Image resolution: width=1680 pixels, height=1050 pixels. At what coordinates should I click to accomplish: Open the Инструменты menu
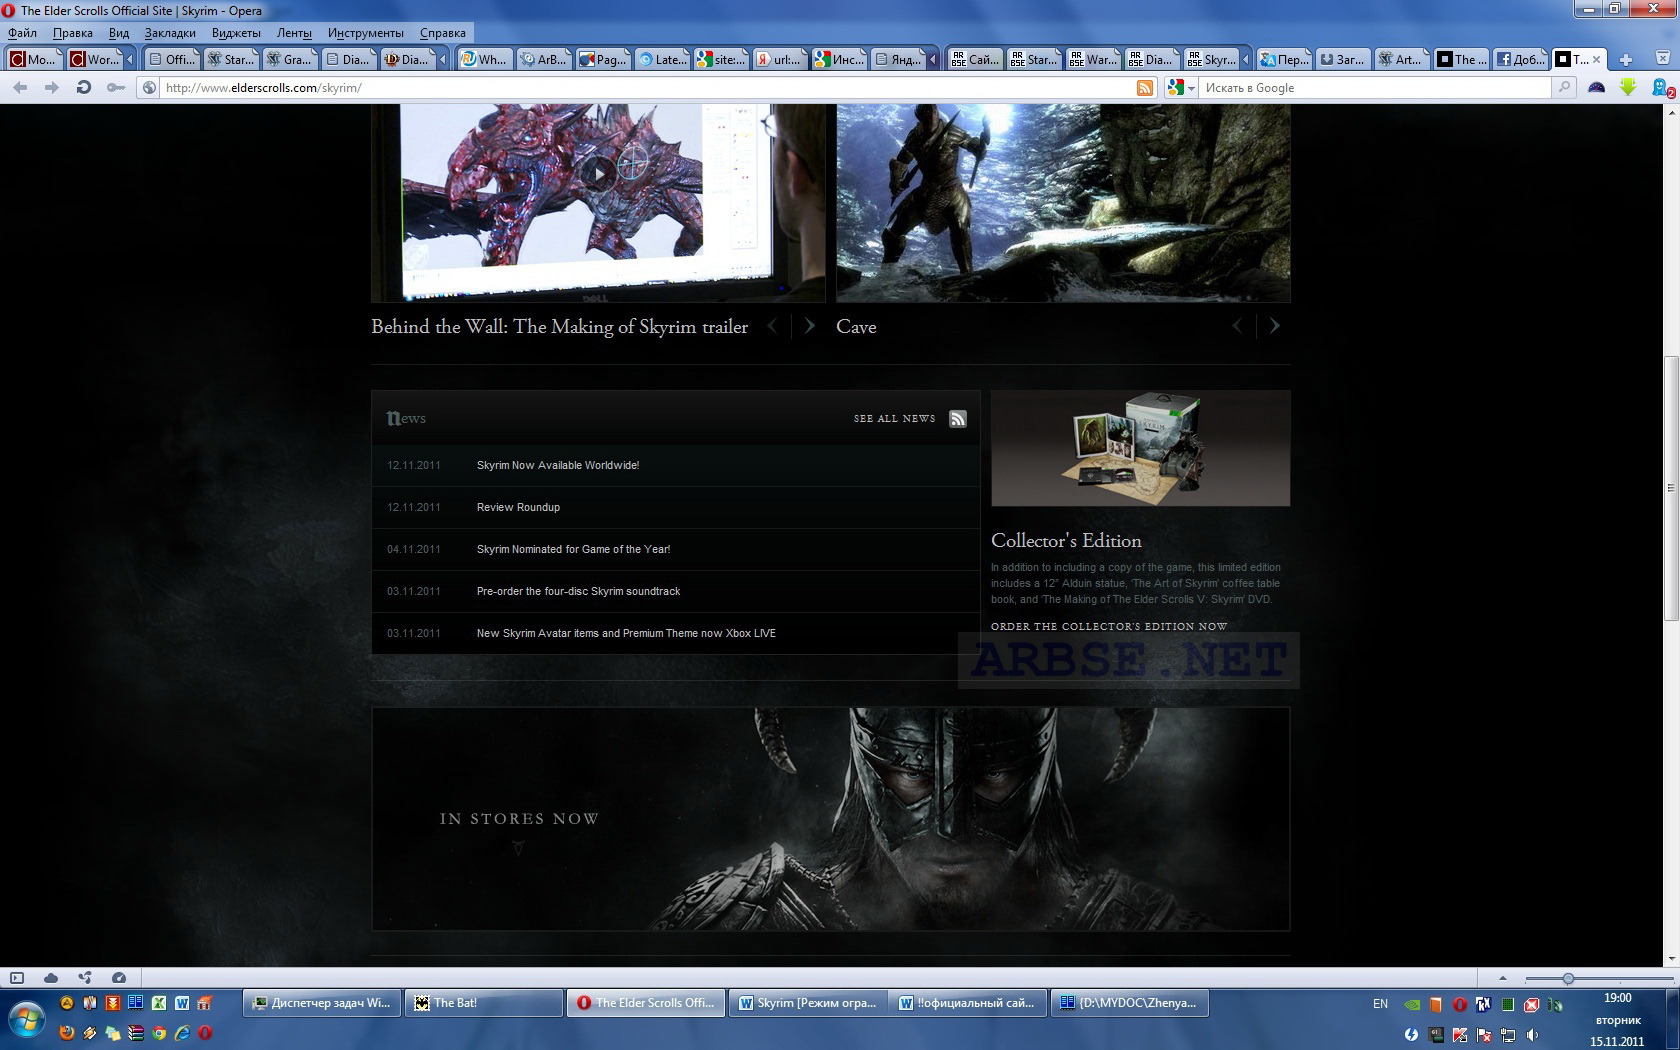pyautogui.click(x=366, y=33)
